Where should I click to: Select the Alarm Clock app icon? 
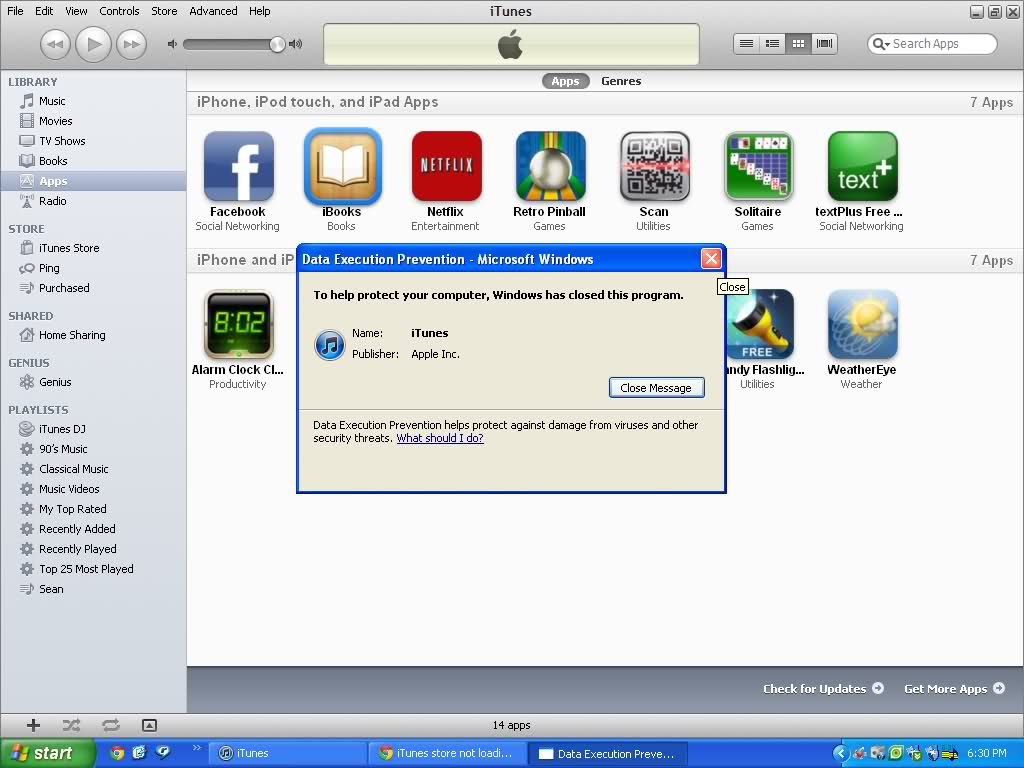(x=238, y=325)
